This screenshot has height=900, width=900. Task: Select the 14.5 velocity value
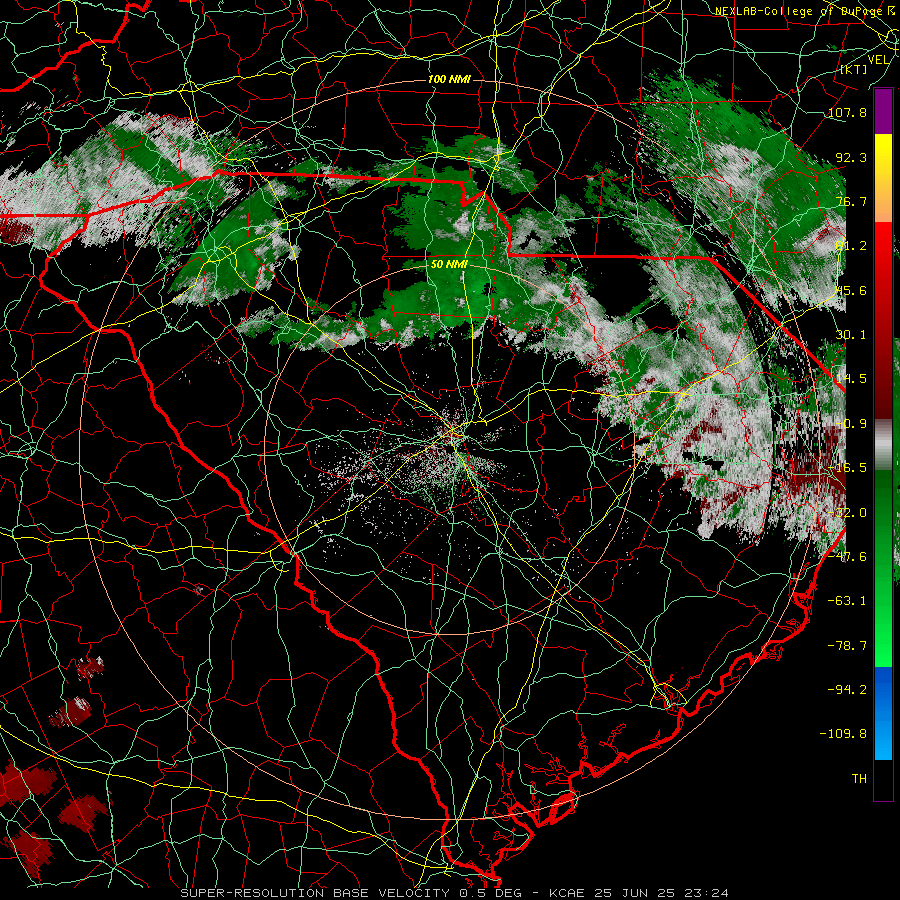tap(851, 379)
